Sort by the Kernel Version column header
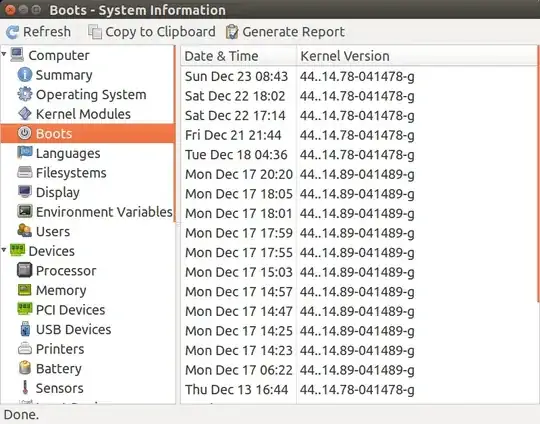The height and width of the screenshot is (424, 540). tap(417, 56)
